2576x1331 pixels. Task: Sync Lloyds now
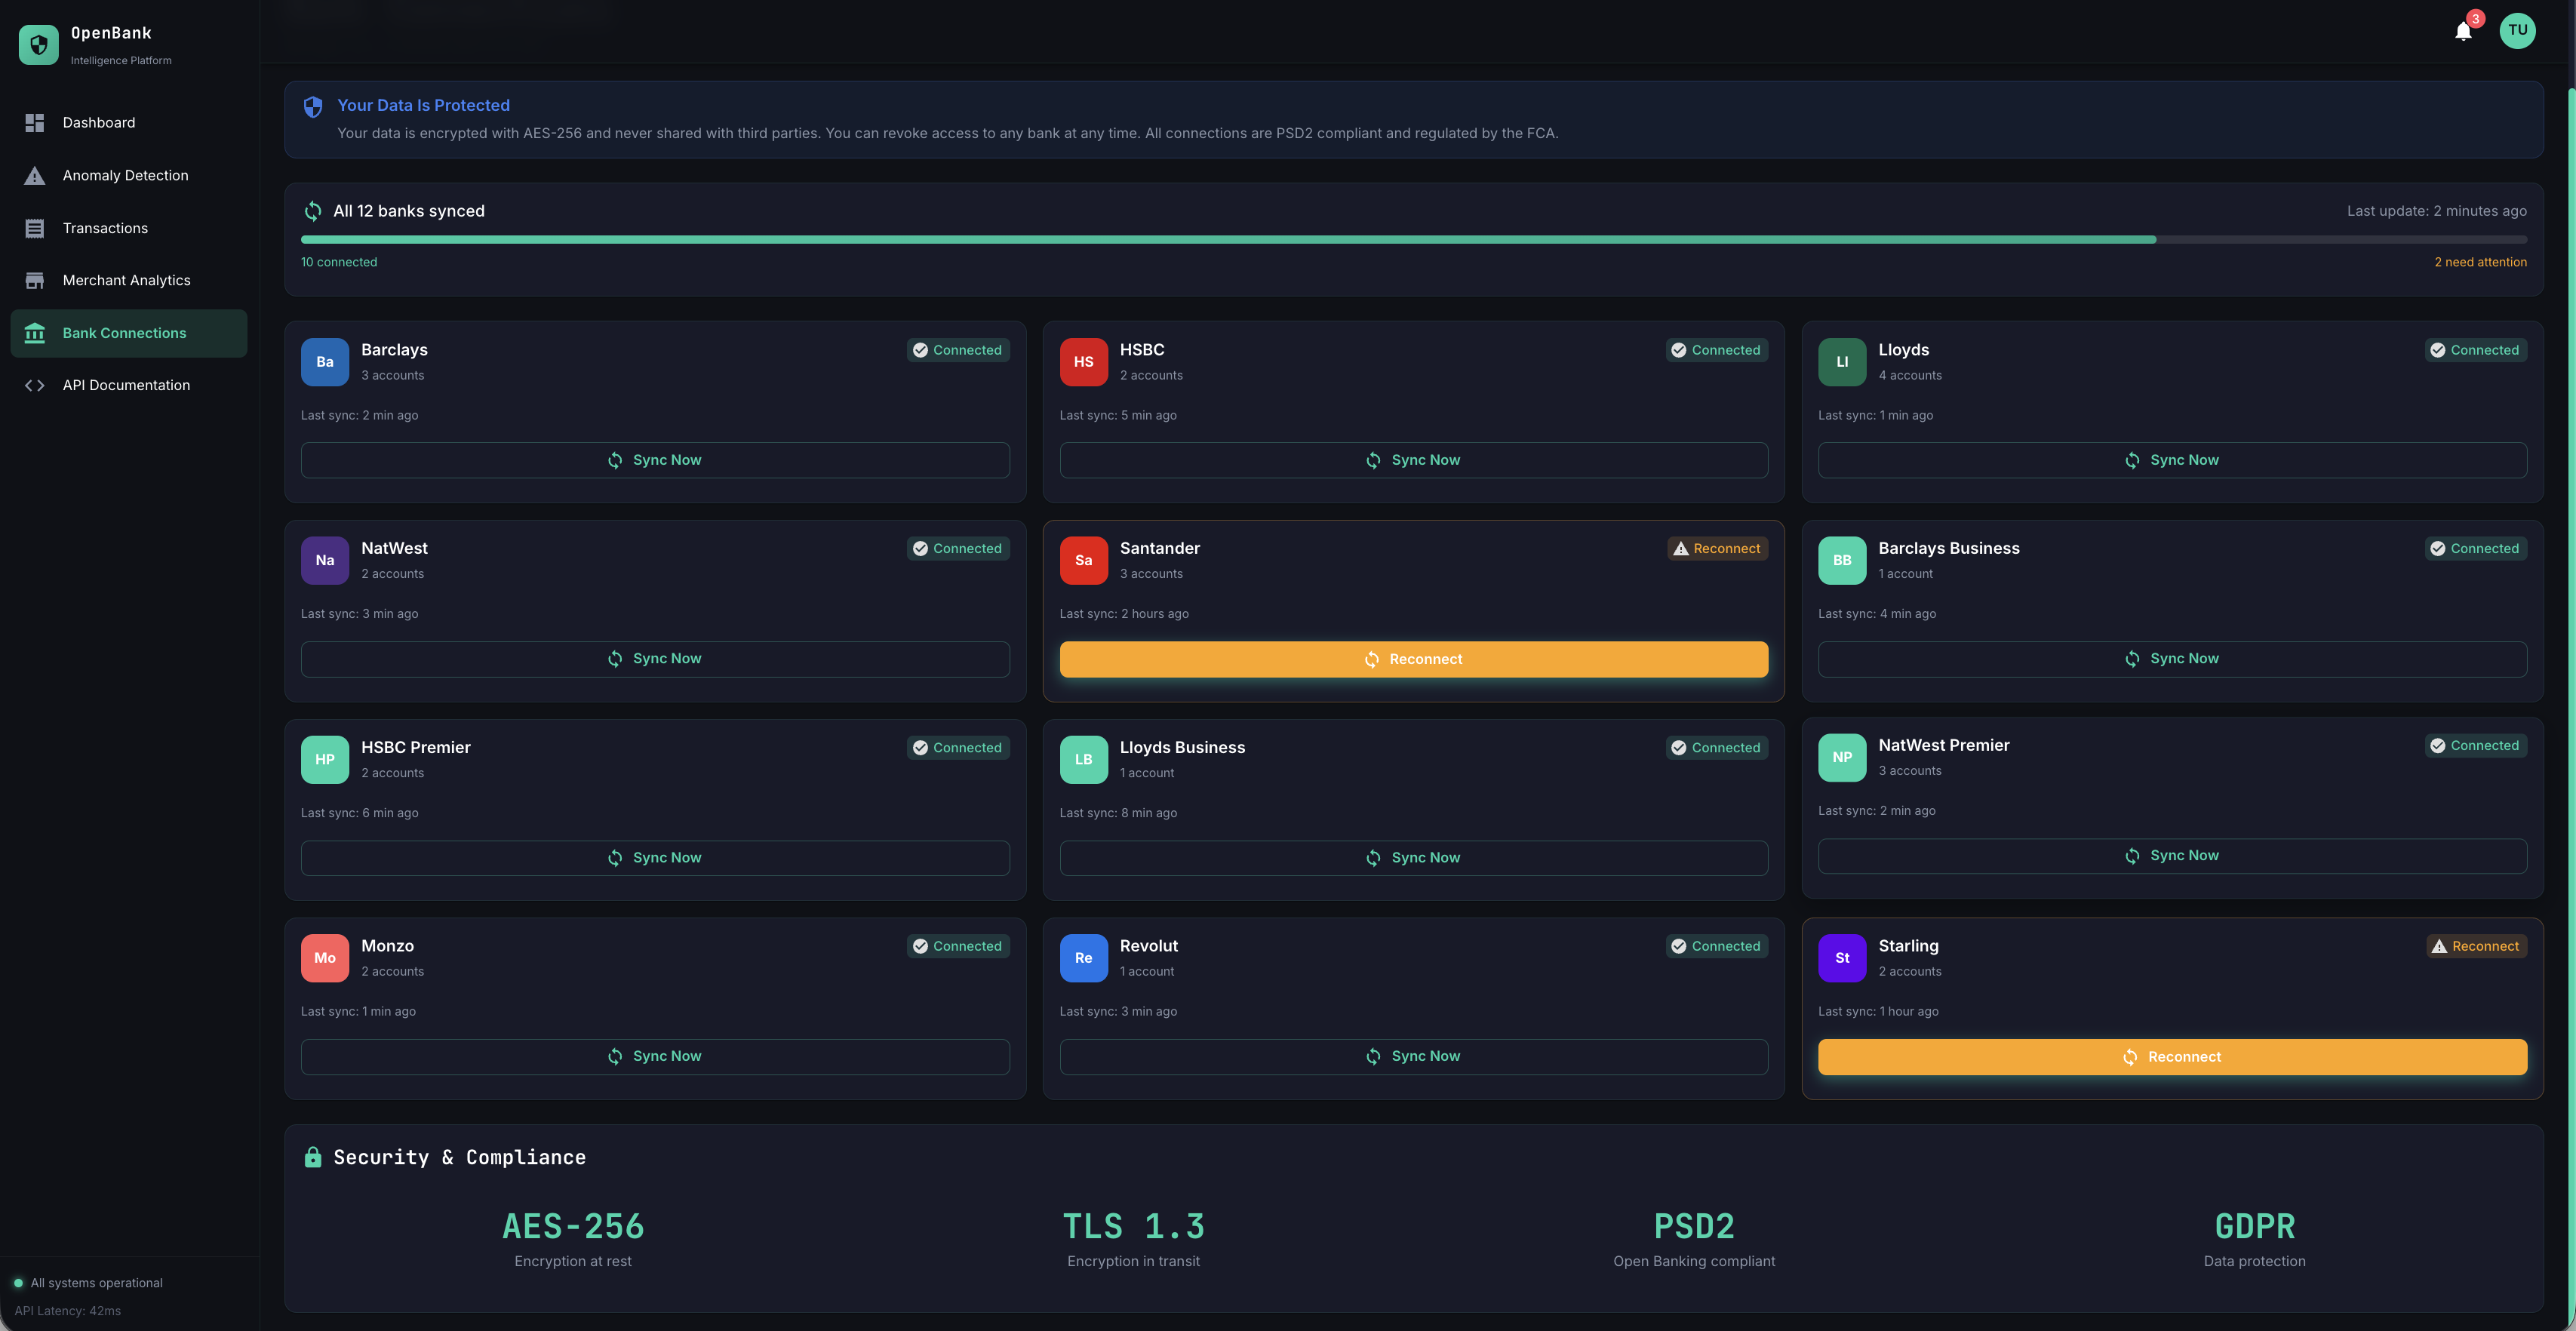coord(2172,460)
